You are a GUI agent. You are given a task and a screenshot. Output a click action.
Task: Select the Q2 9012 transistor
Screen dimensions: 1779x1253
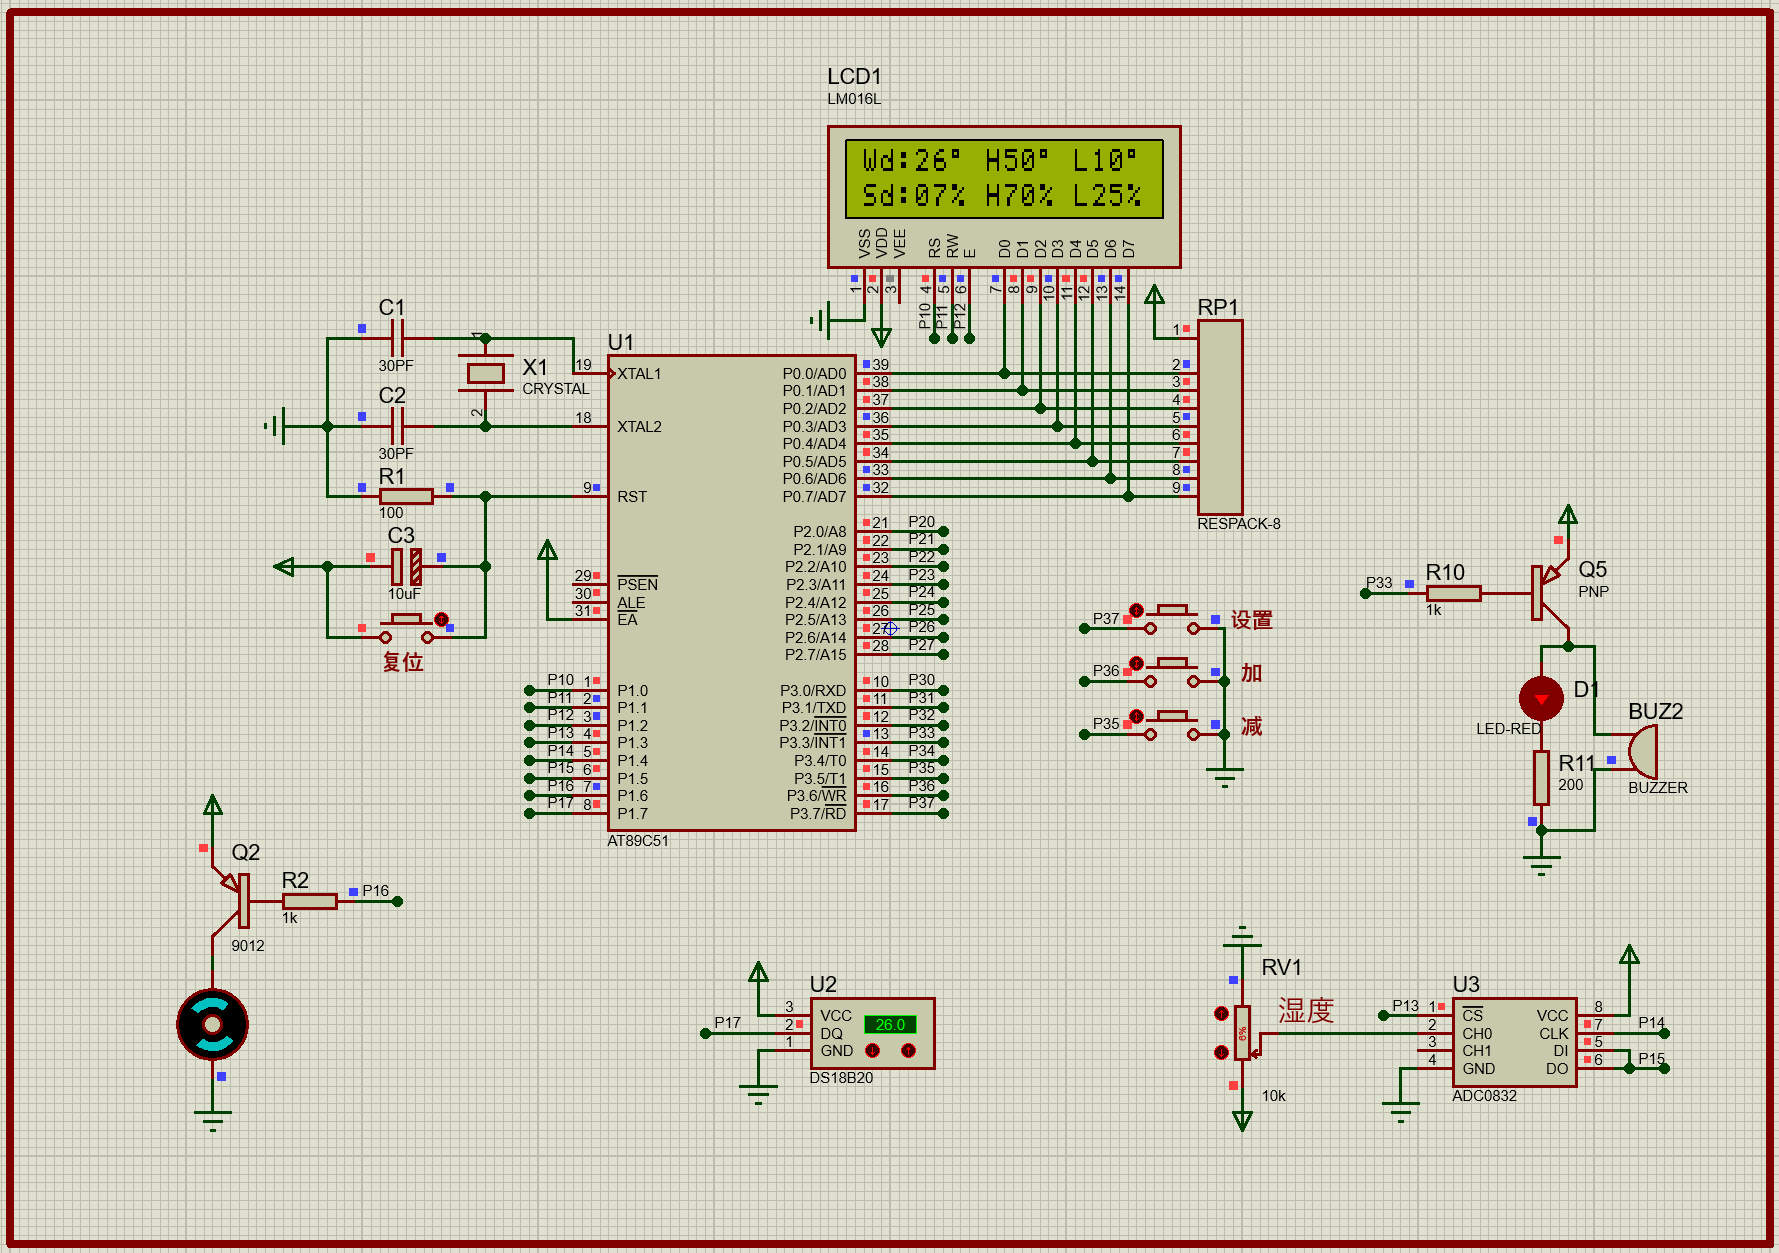pyautogui.click(x=236, y=899)
